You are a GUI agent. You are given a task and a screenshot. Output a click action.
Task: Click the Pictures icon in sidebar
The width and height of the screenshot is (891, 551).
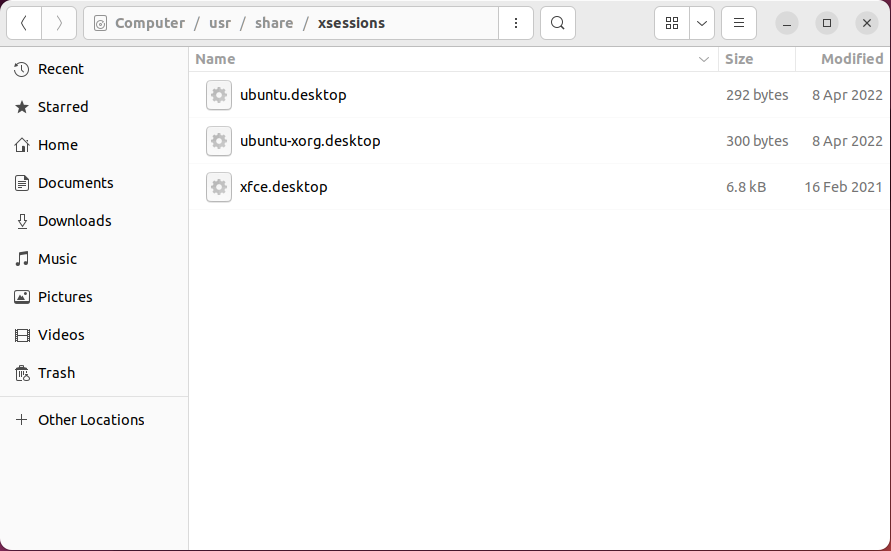point(22,297)
